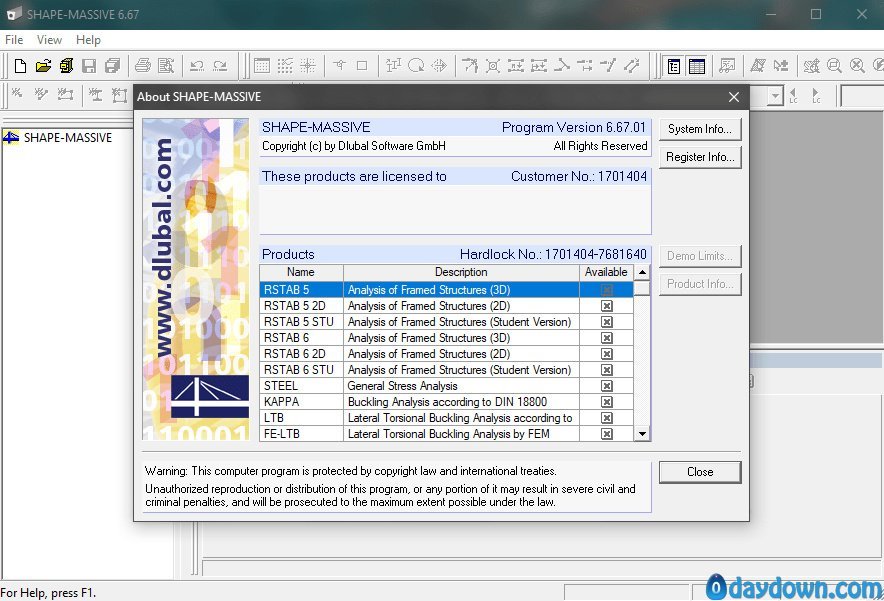Click the Demo Limits... button
The image size is (884, 601).
pyautogui.click(x=700, y=256)
